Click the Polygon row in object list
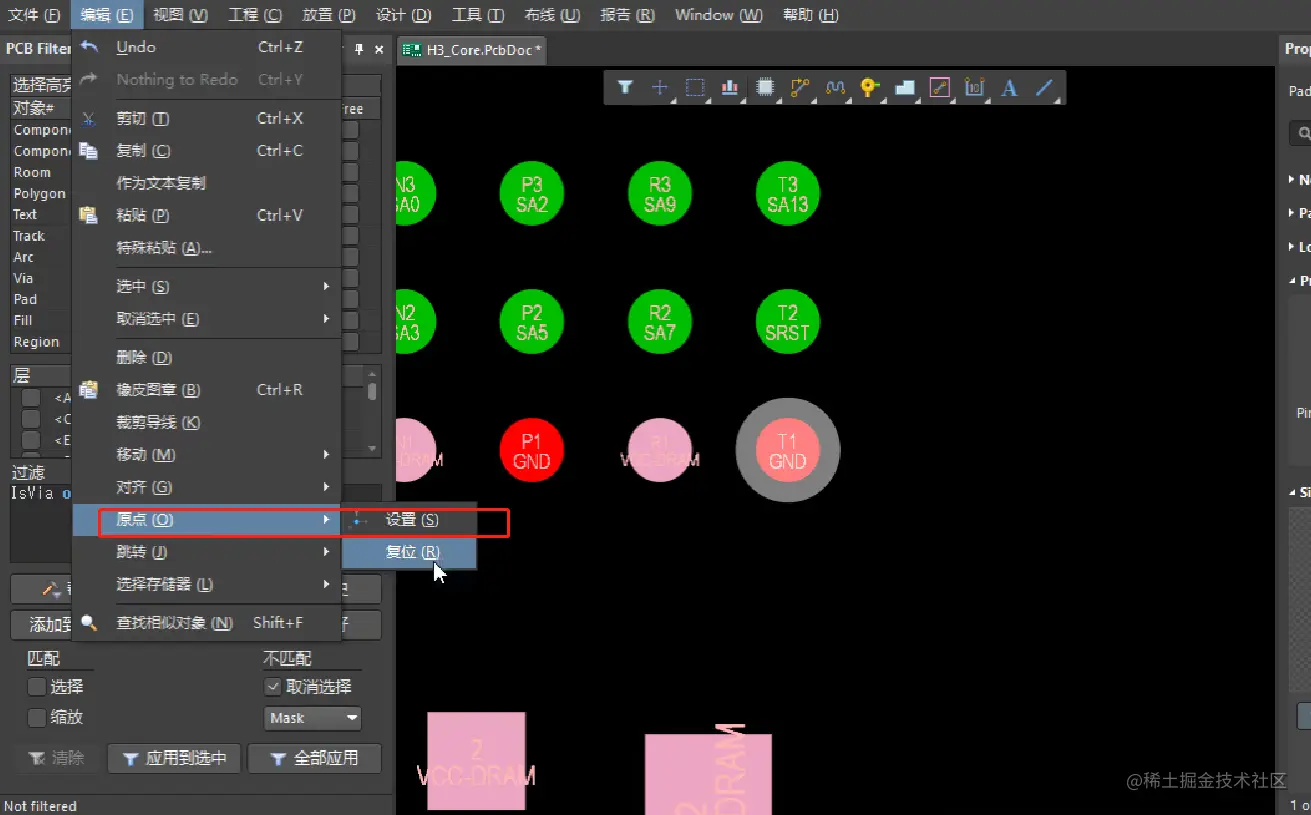 click(x=40, y=193)
